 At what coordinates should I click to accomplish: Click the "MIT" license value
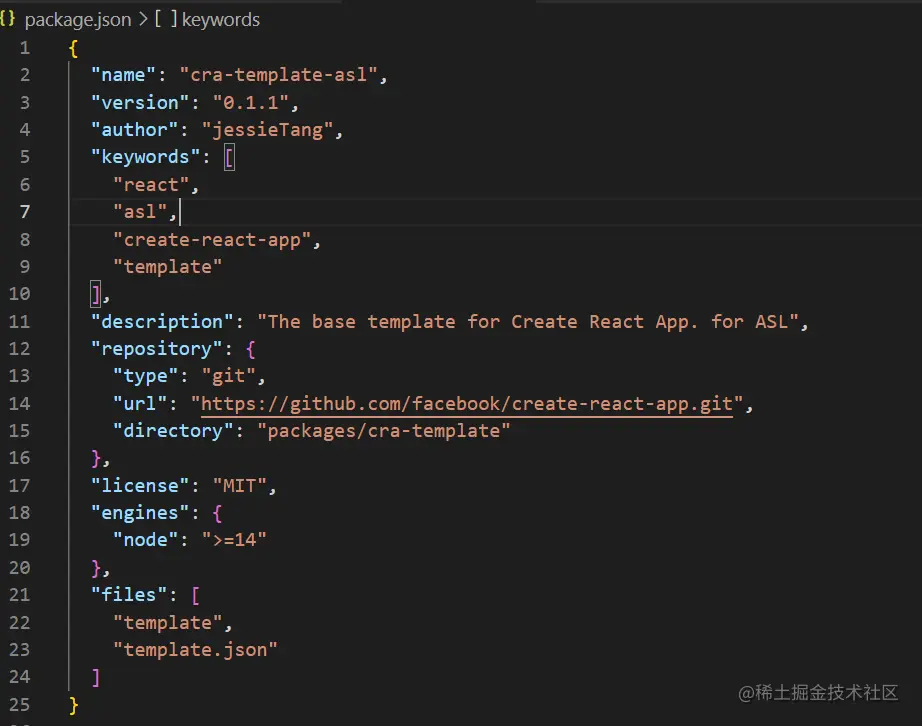click(240, 486)
